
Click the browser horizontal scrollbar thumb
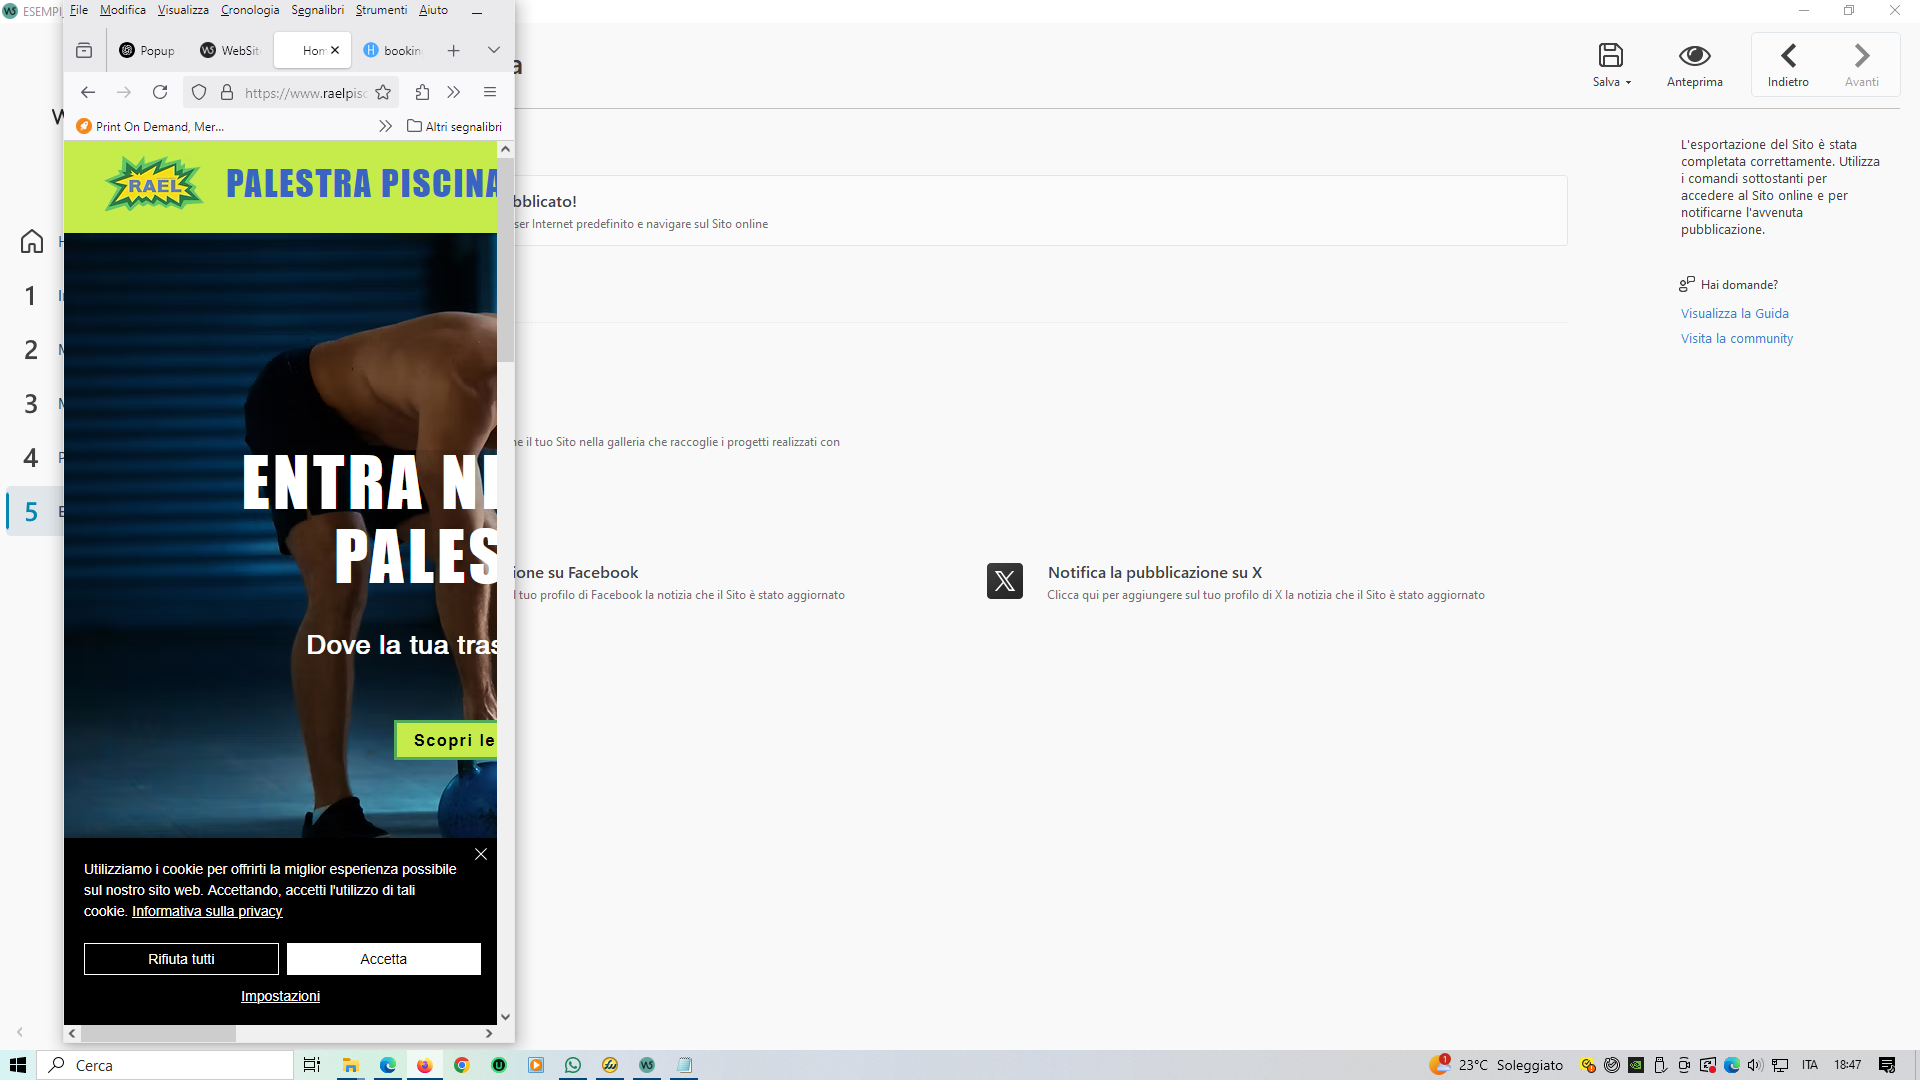158,1033
